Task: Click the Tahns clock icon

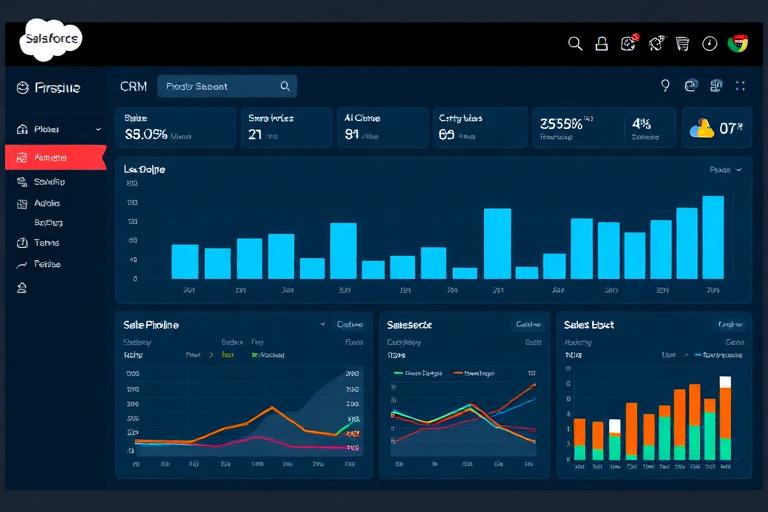Action: (x=22, y=243)
